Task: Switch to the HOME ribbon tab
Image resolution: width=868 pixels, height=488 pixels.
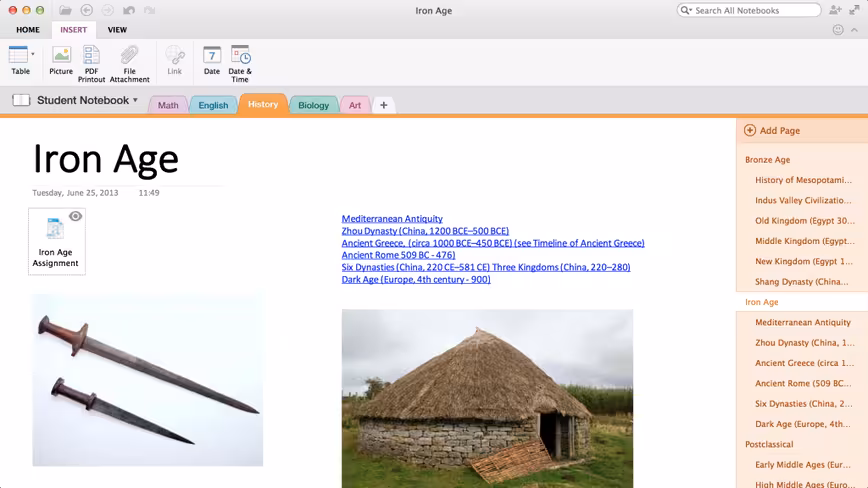Action: [28, 30]
